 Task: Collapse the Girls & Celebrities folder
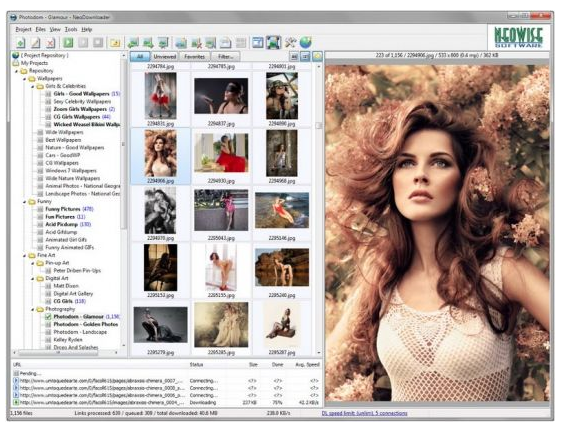[x=33, y=86]
